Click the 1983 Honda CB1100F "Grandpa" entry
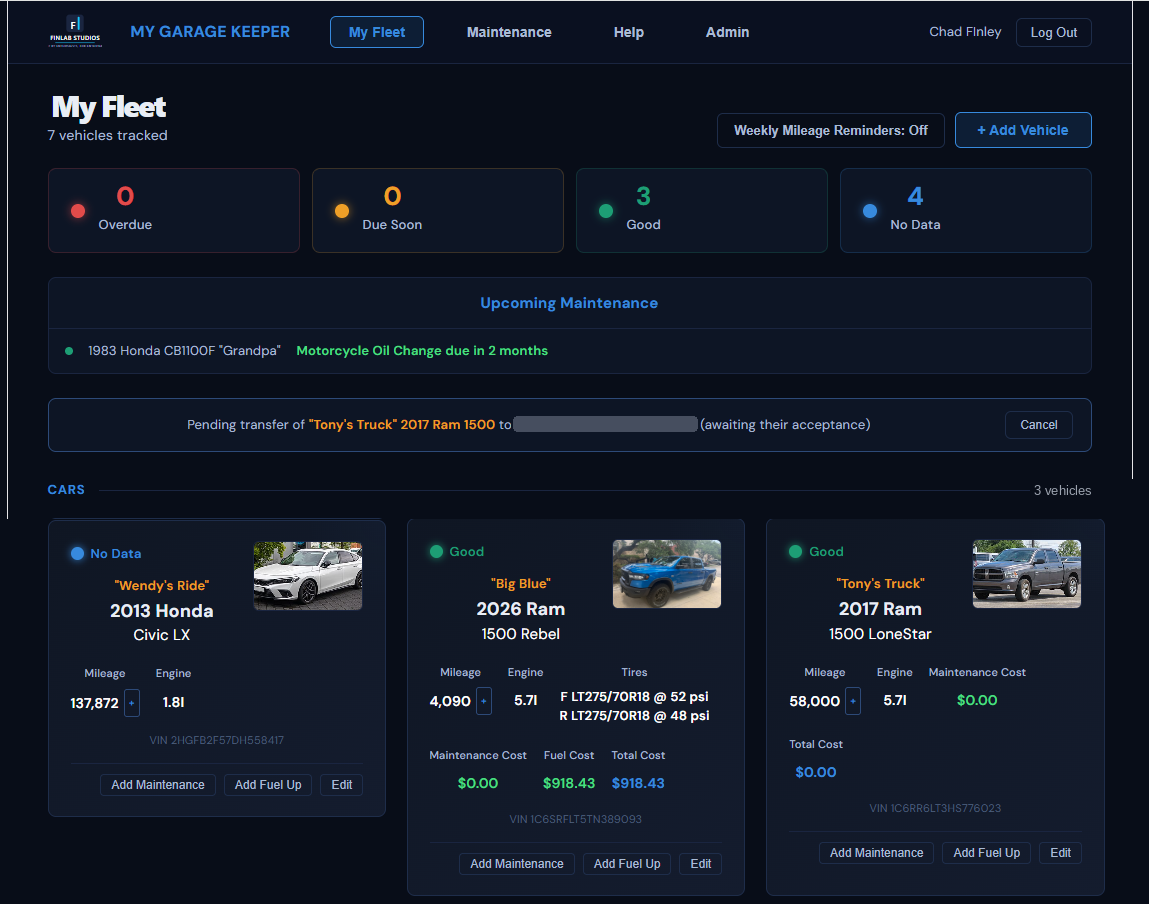The width and height of the screenshot is (1149, 904). point(184,351)
